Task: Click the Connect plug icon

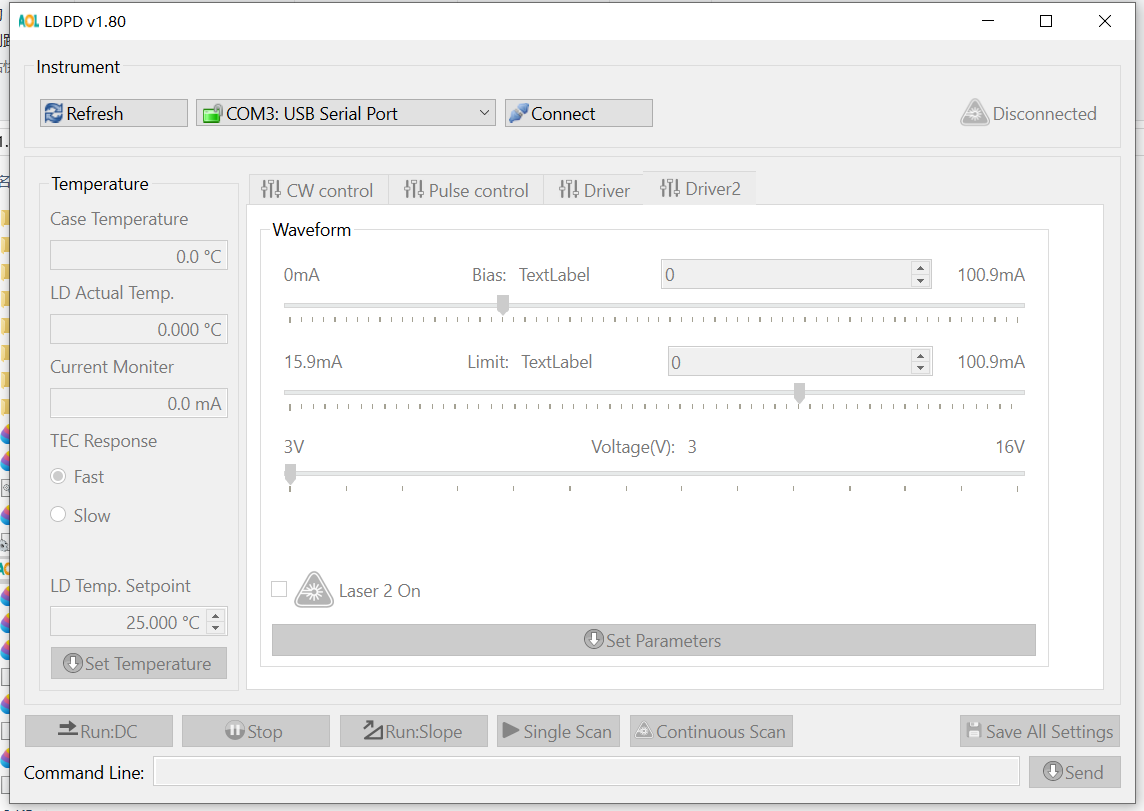Action: click(x=518, y=114)
